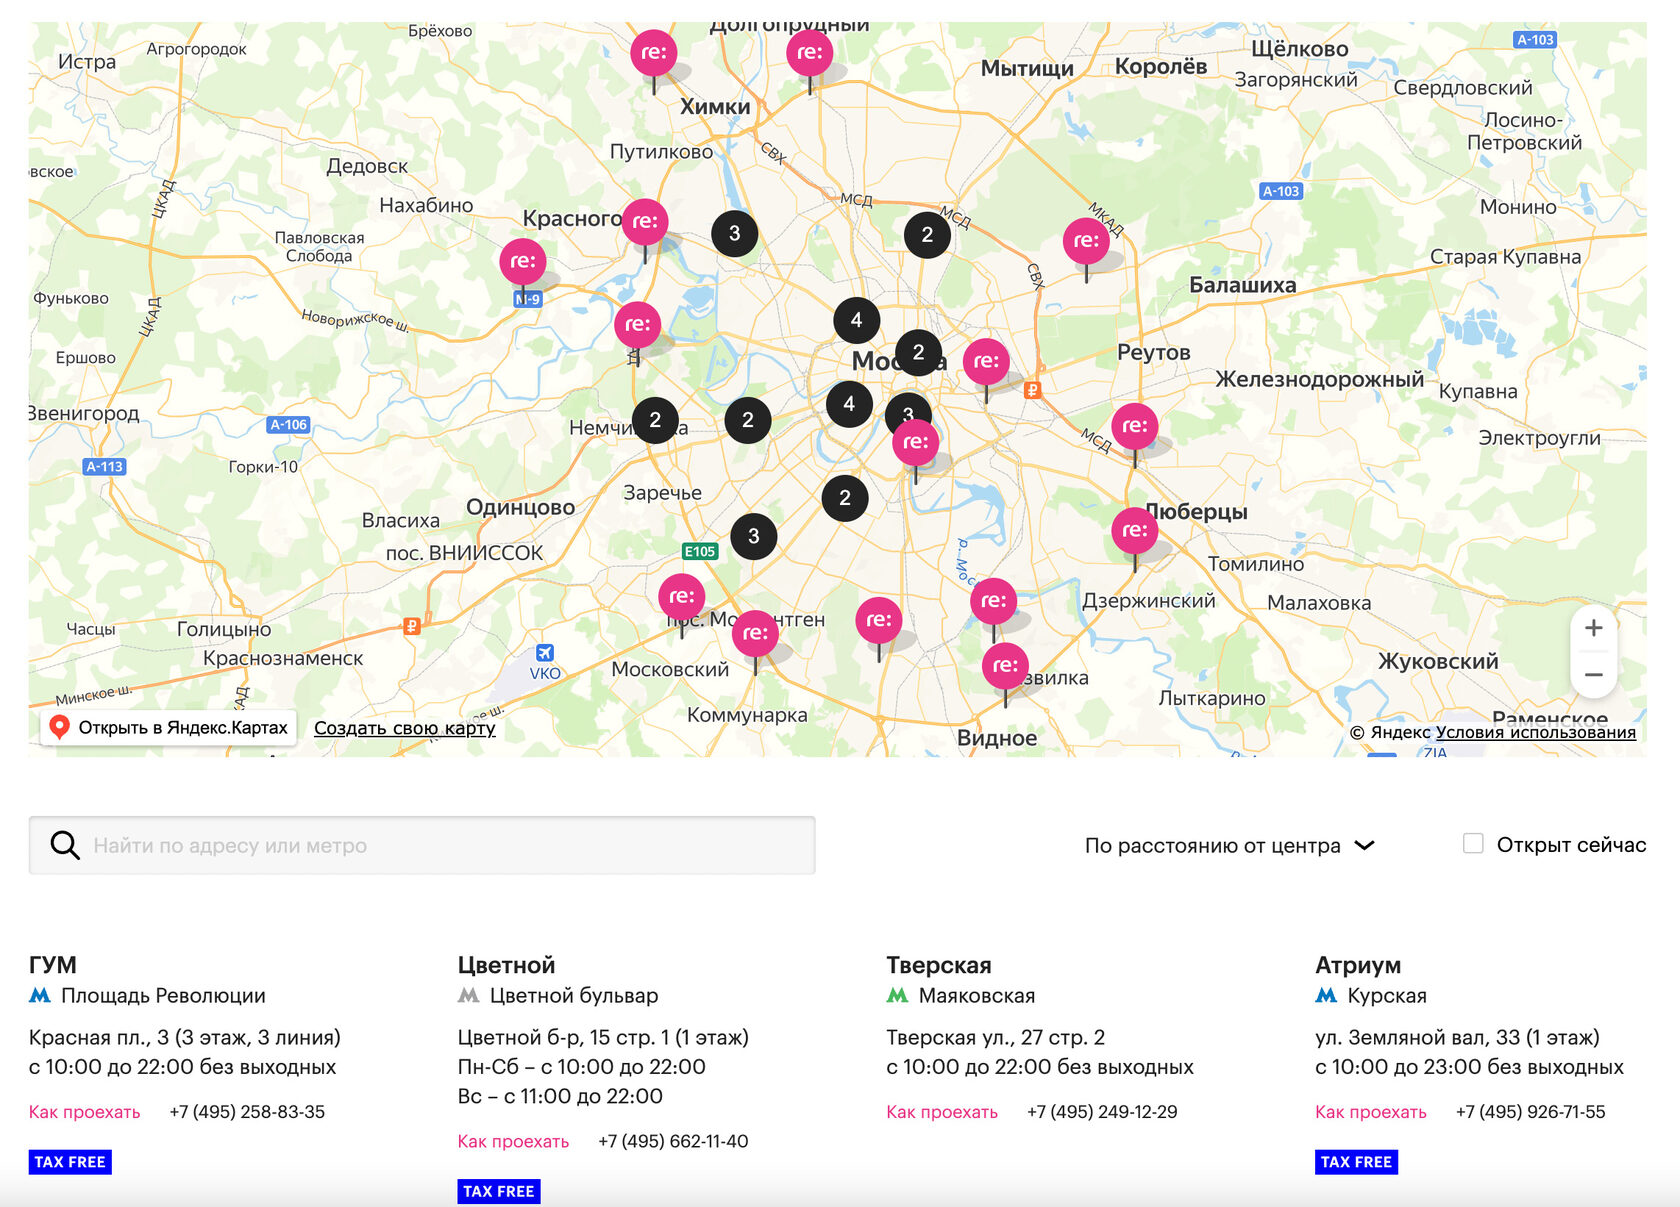Click metro icon beside Маяковская
Screen dimensions: 1680x1207
898,995
